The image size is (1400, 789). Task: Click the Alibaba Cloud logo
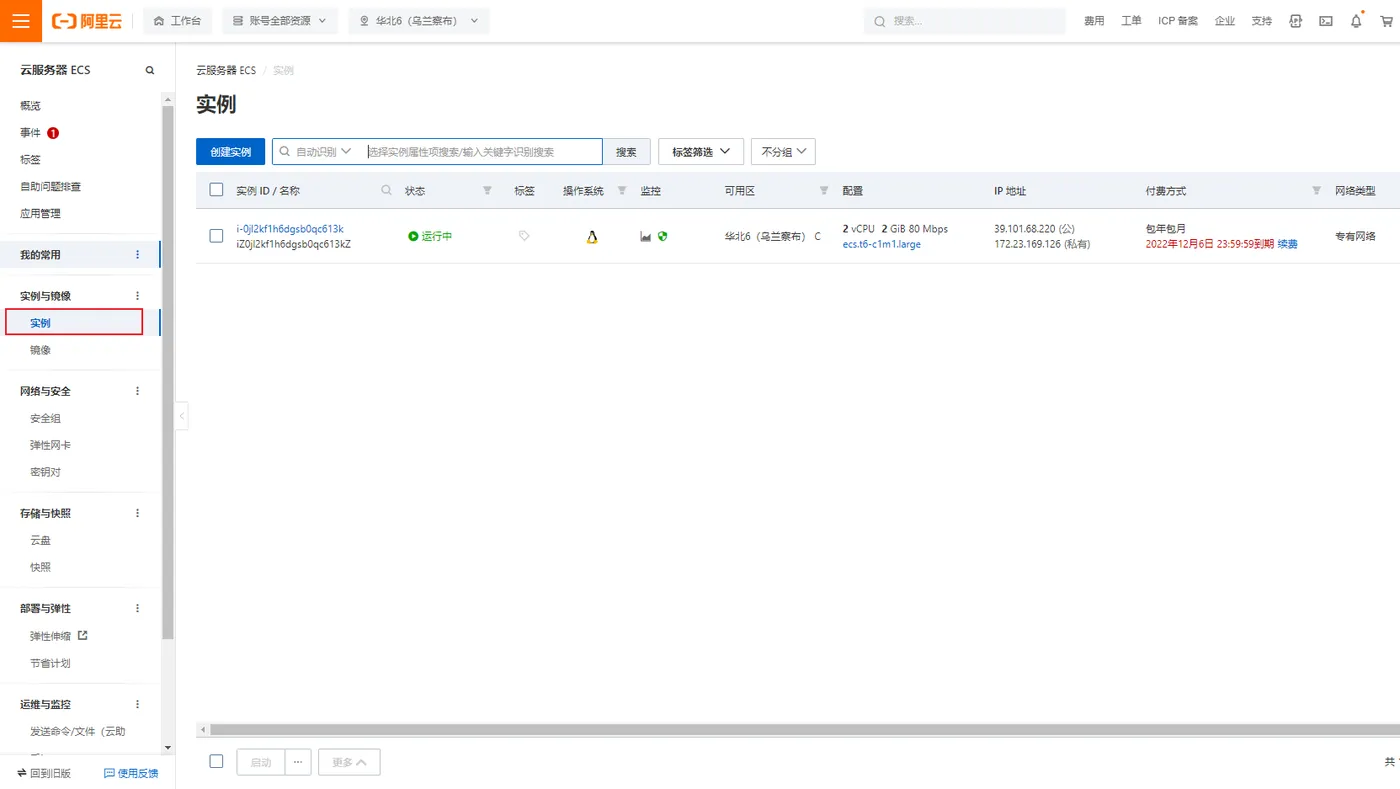[87, 21]
